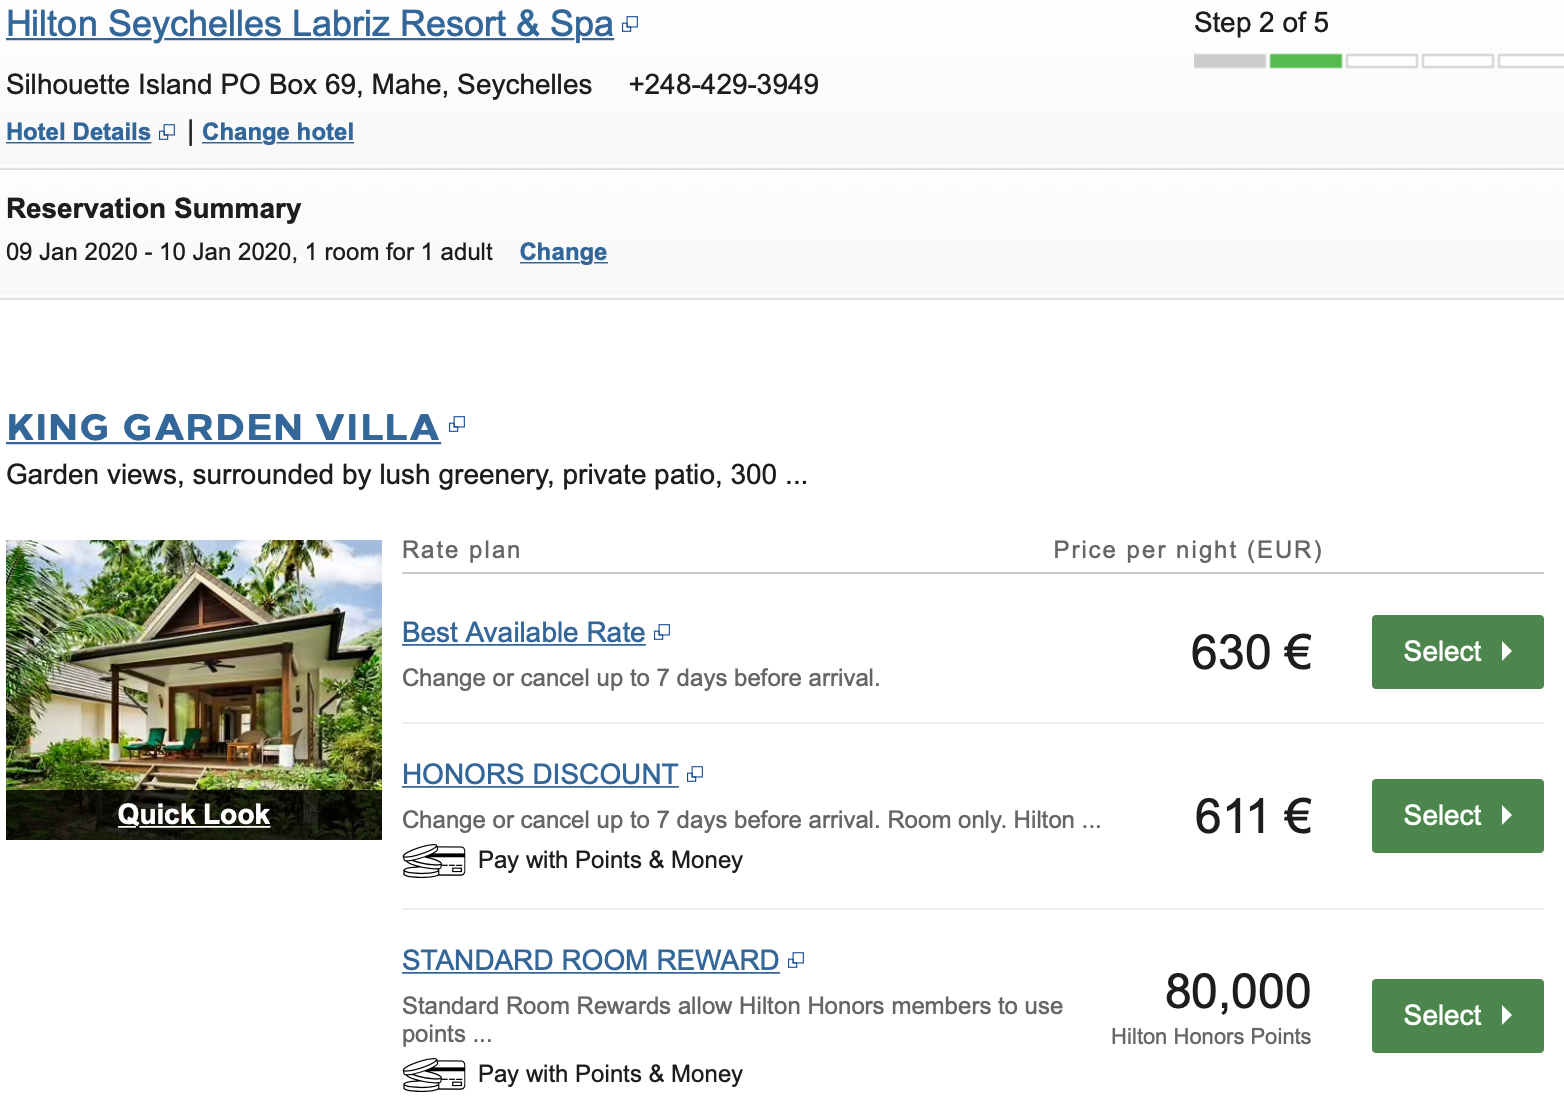This screenshot has width=1564, height=1106.
Task: Click popup icon beside HONORS DISCOUNT
Action: 695,774
